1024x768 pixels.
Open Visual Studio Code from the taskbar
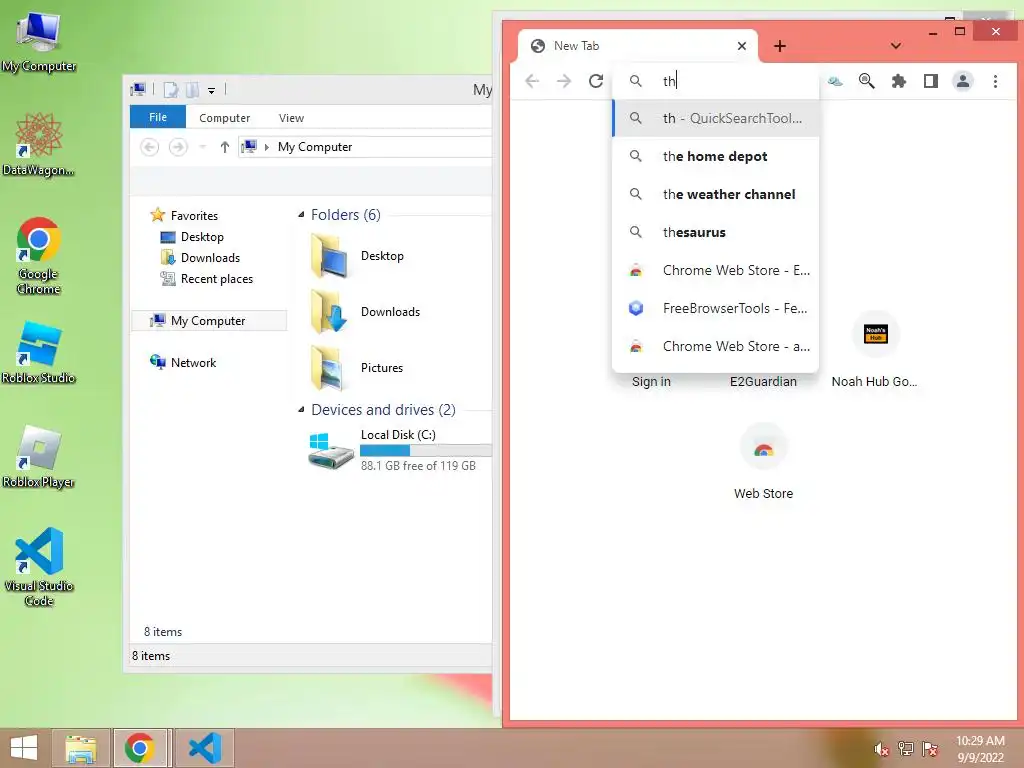[205, 748]
